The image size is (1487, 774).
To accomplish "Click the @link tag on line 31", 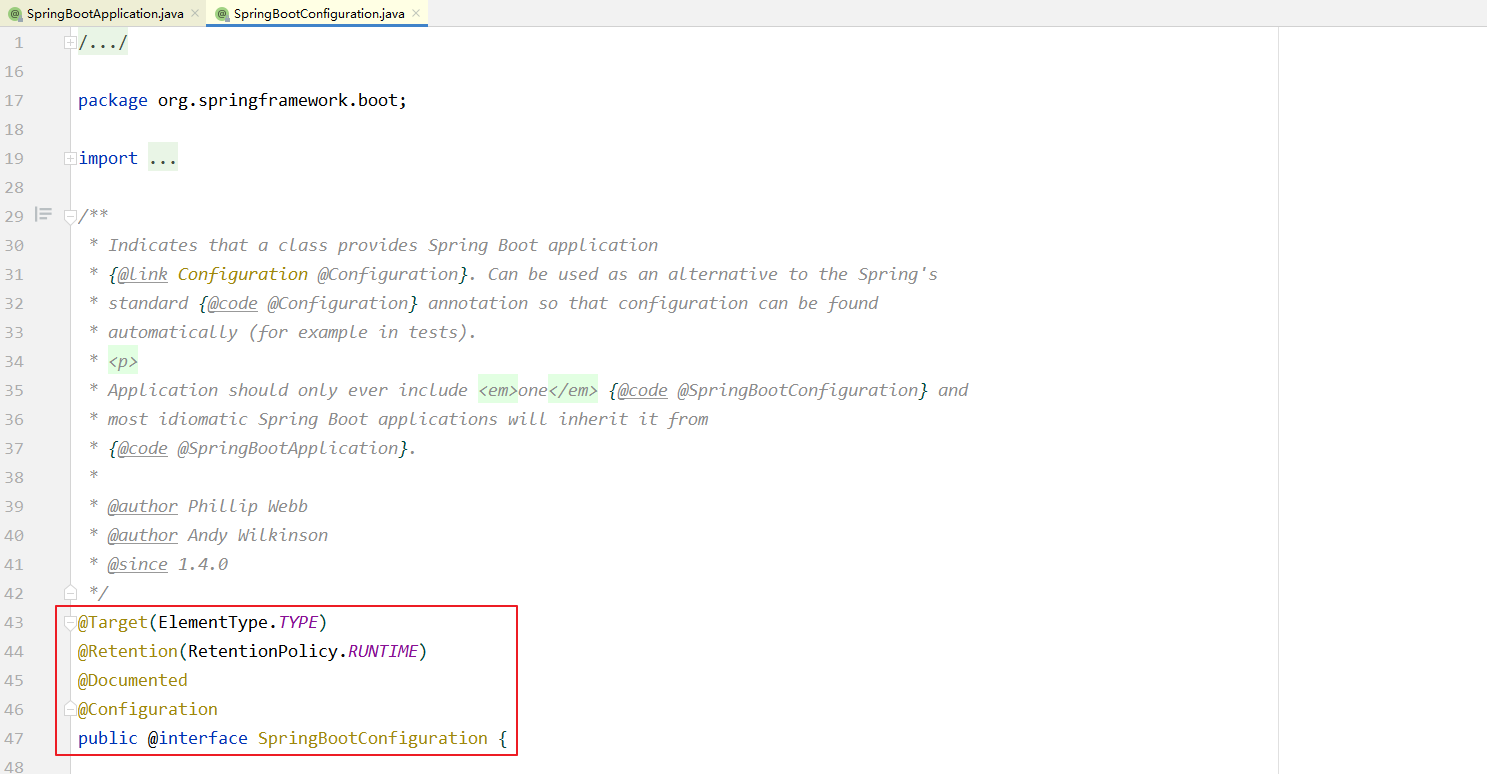I will [142, 274].
